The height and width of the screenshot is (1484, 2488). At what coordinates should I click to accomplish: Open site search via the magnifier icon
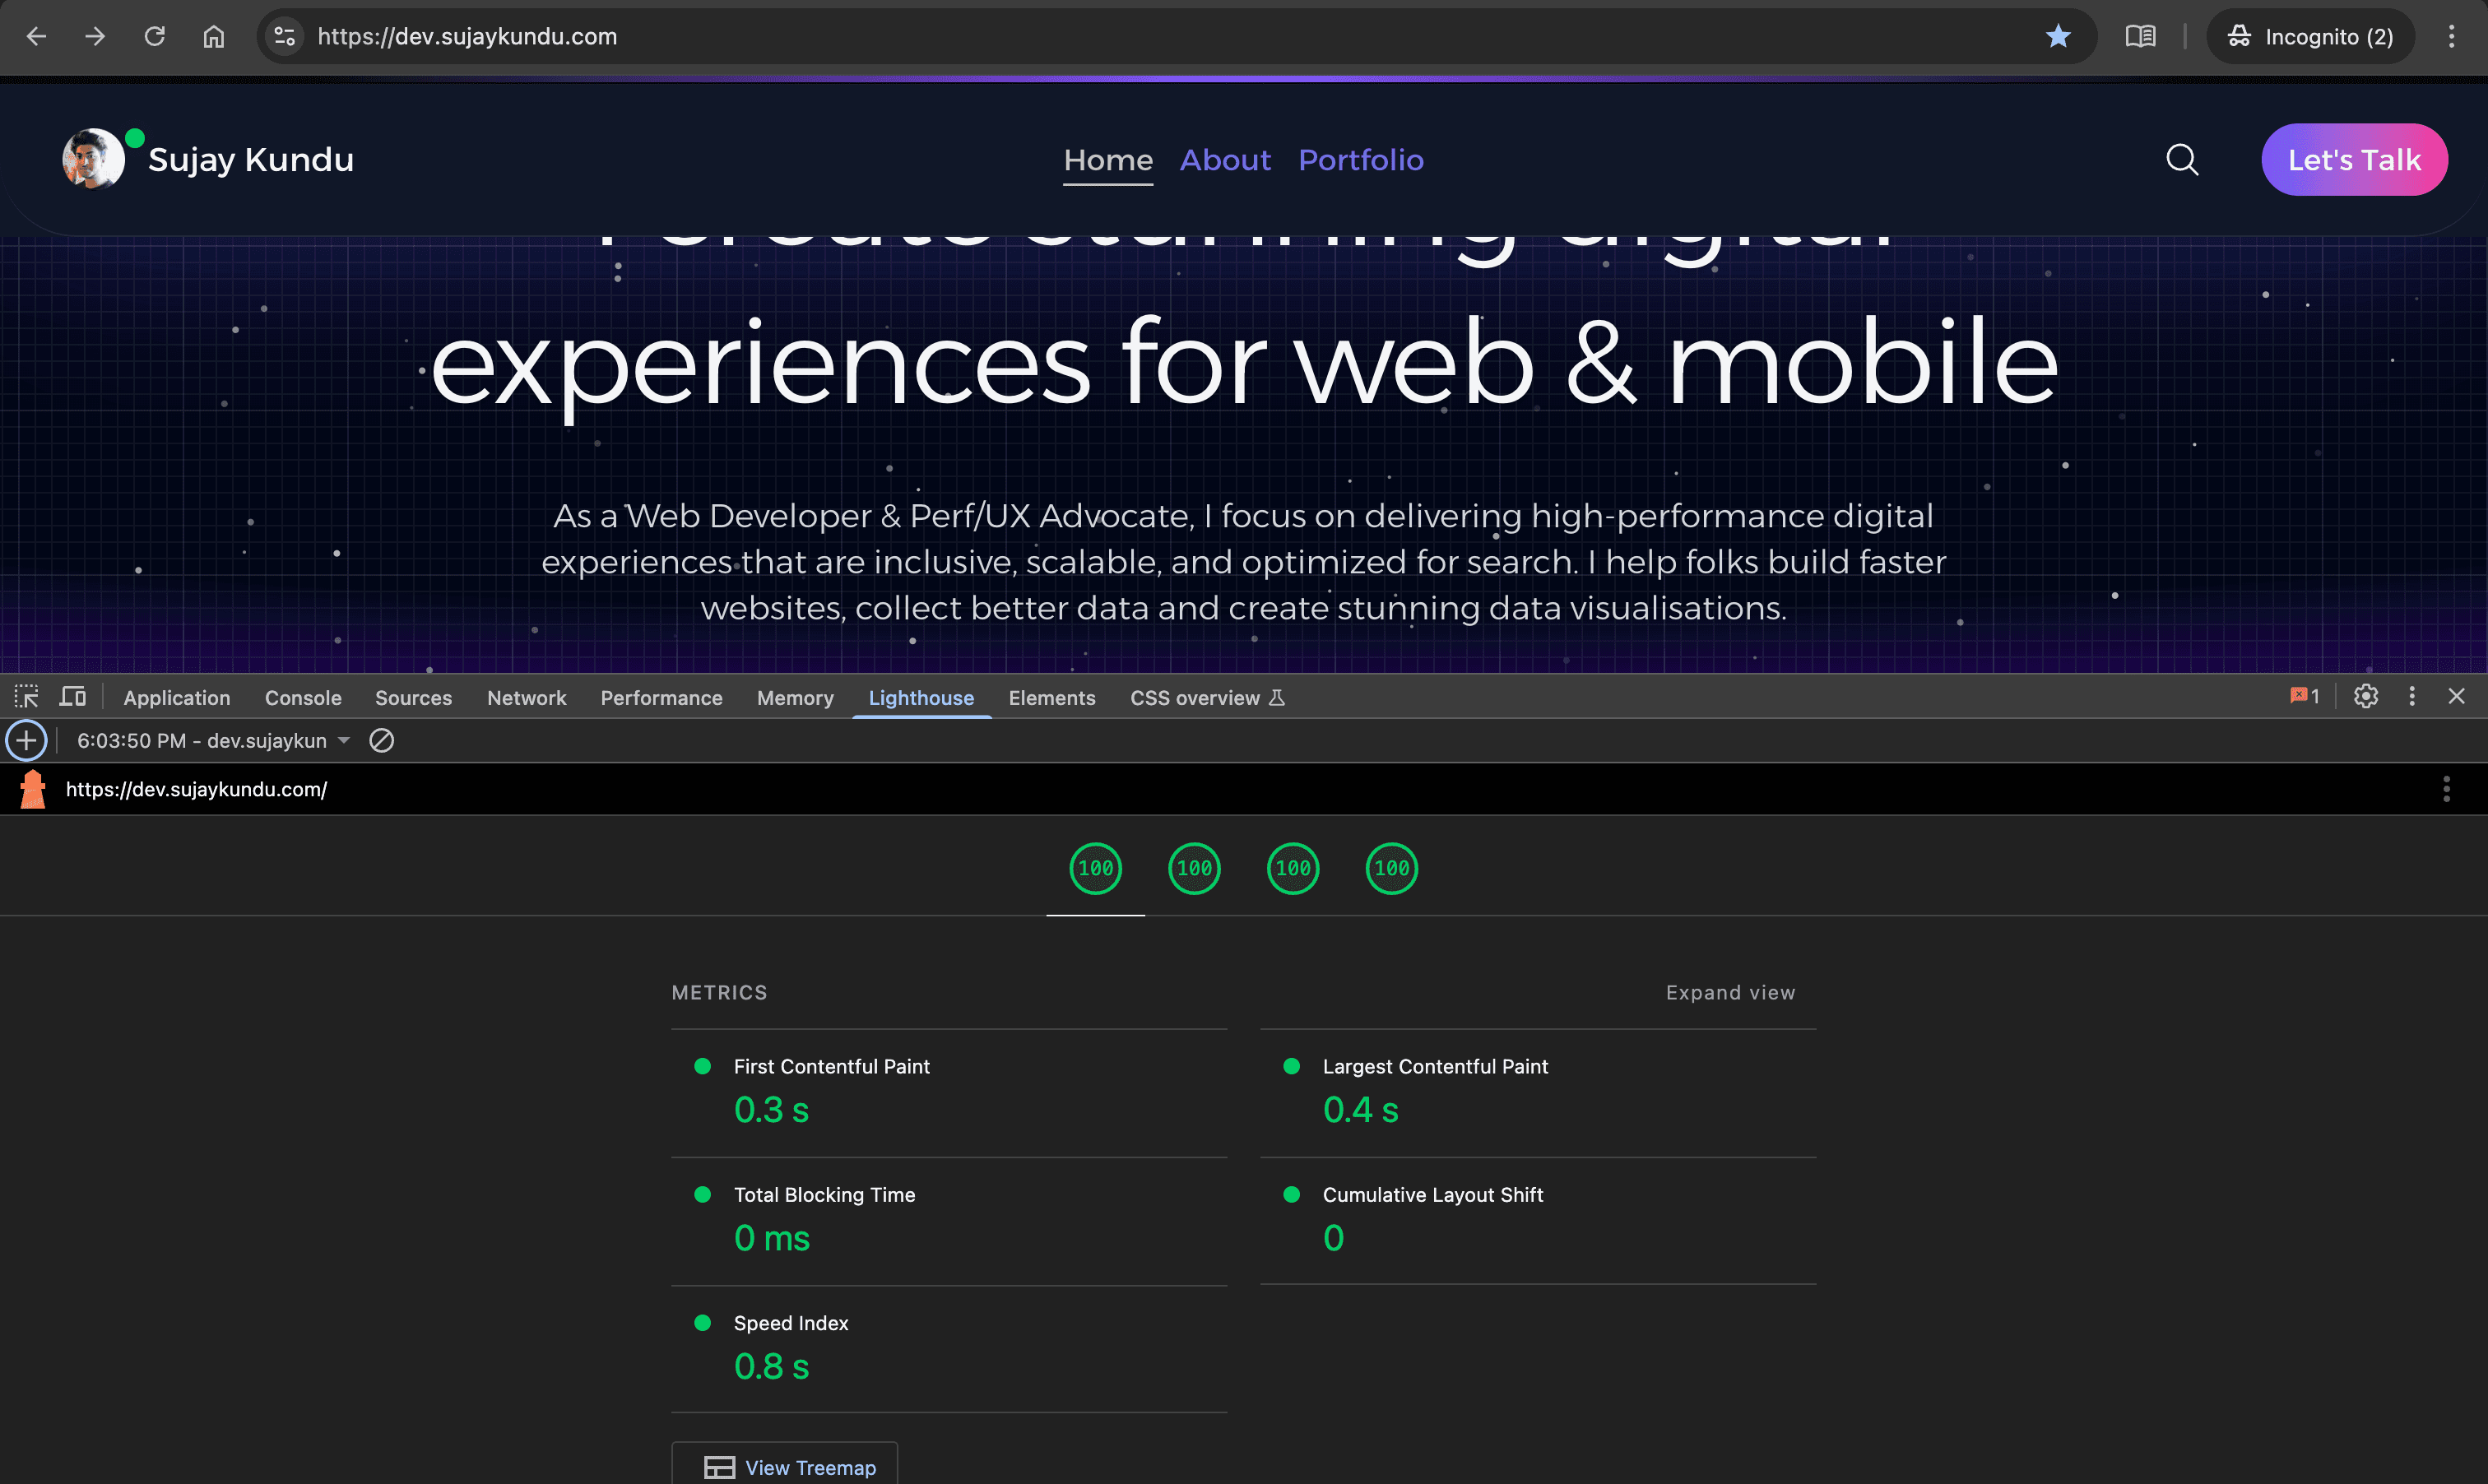(2182, 159)
